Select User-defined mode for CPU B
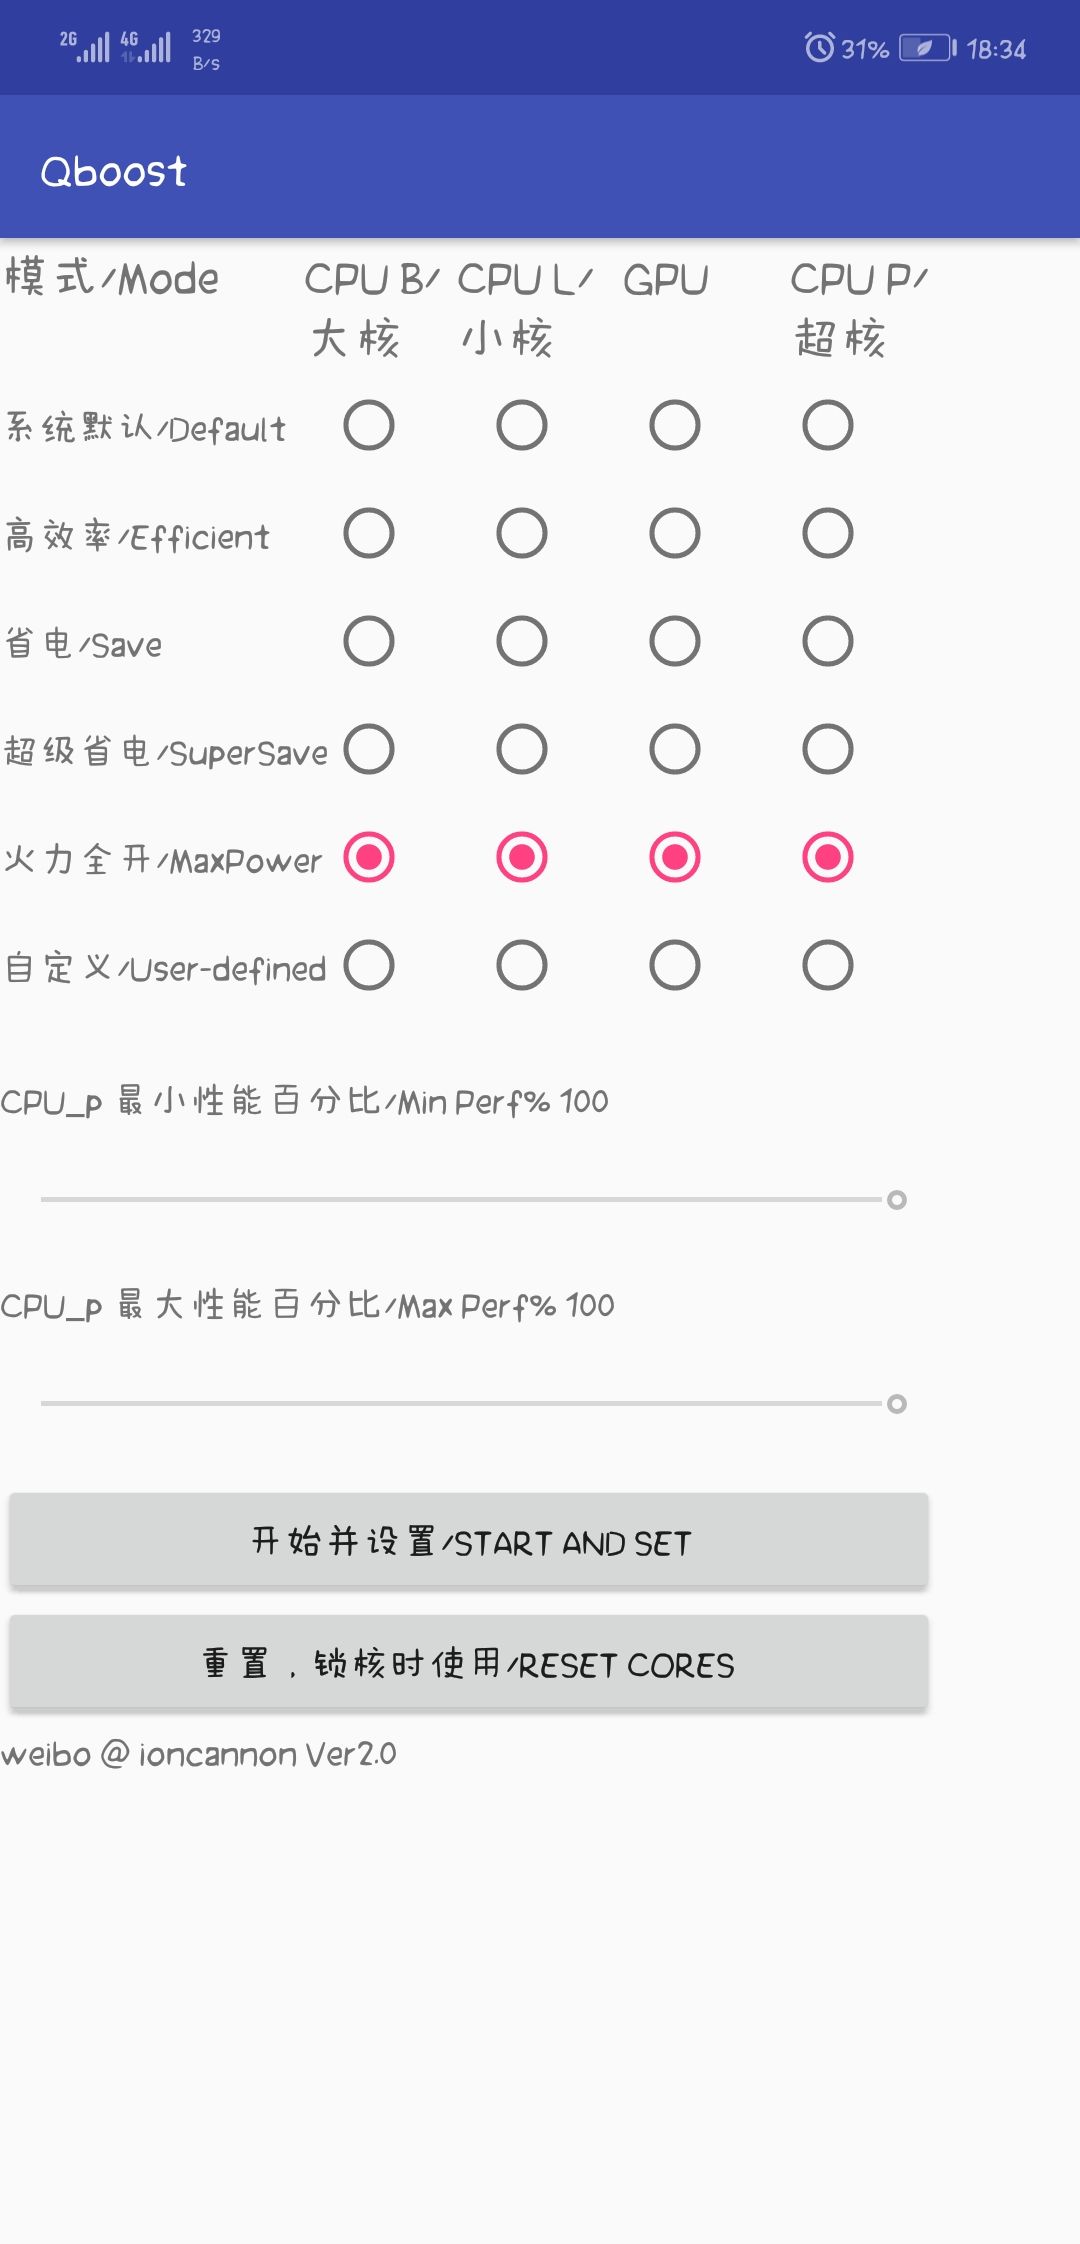1080x2244 pixels. pos(369,965)
